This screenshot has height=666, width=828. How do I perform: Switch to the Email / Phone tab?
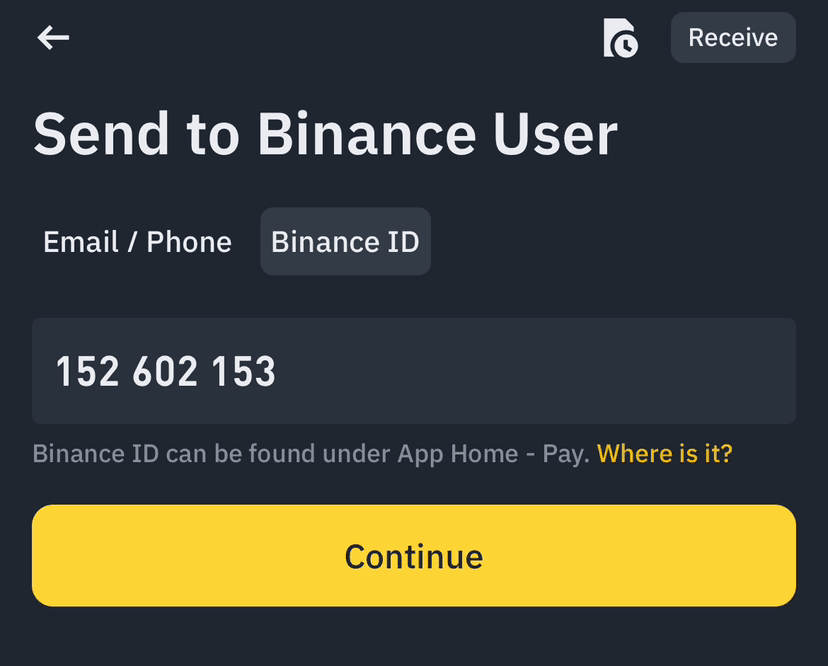pyautogui.click(x=137, y=242)
